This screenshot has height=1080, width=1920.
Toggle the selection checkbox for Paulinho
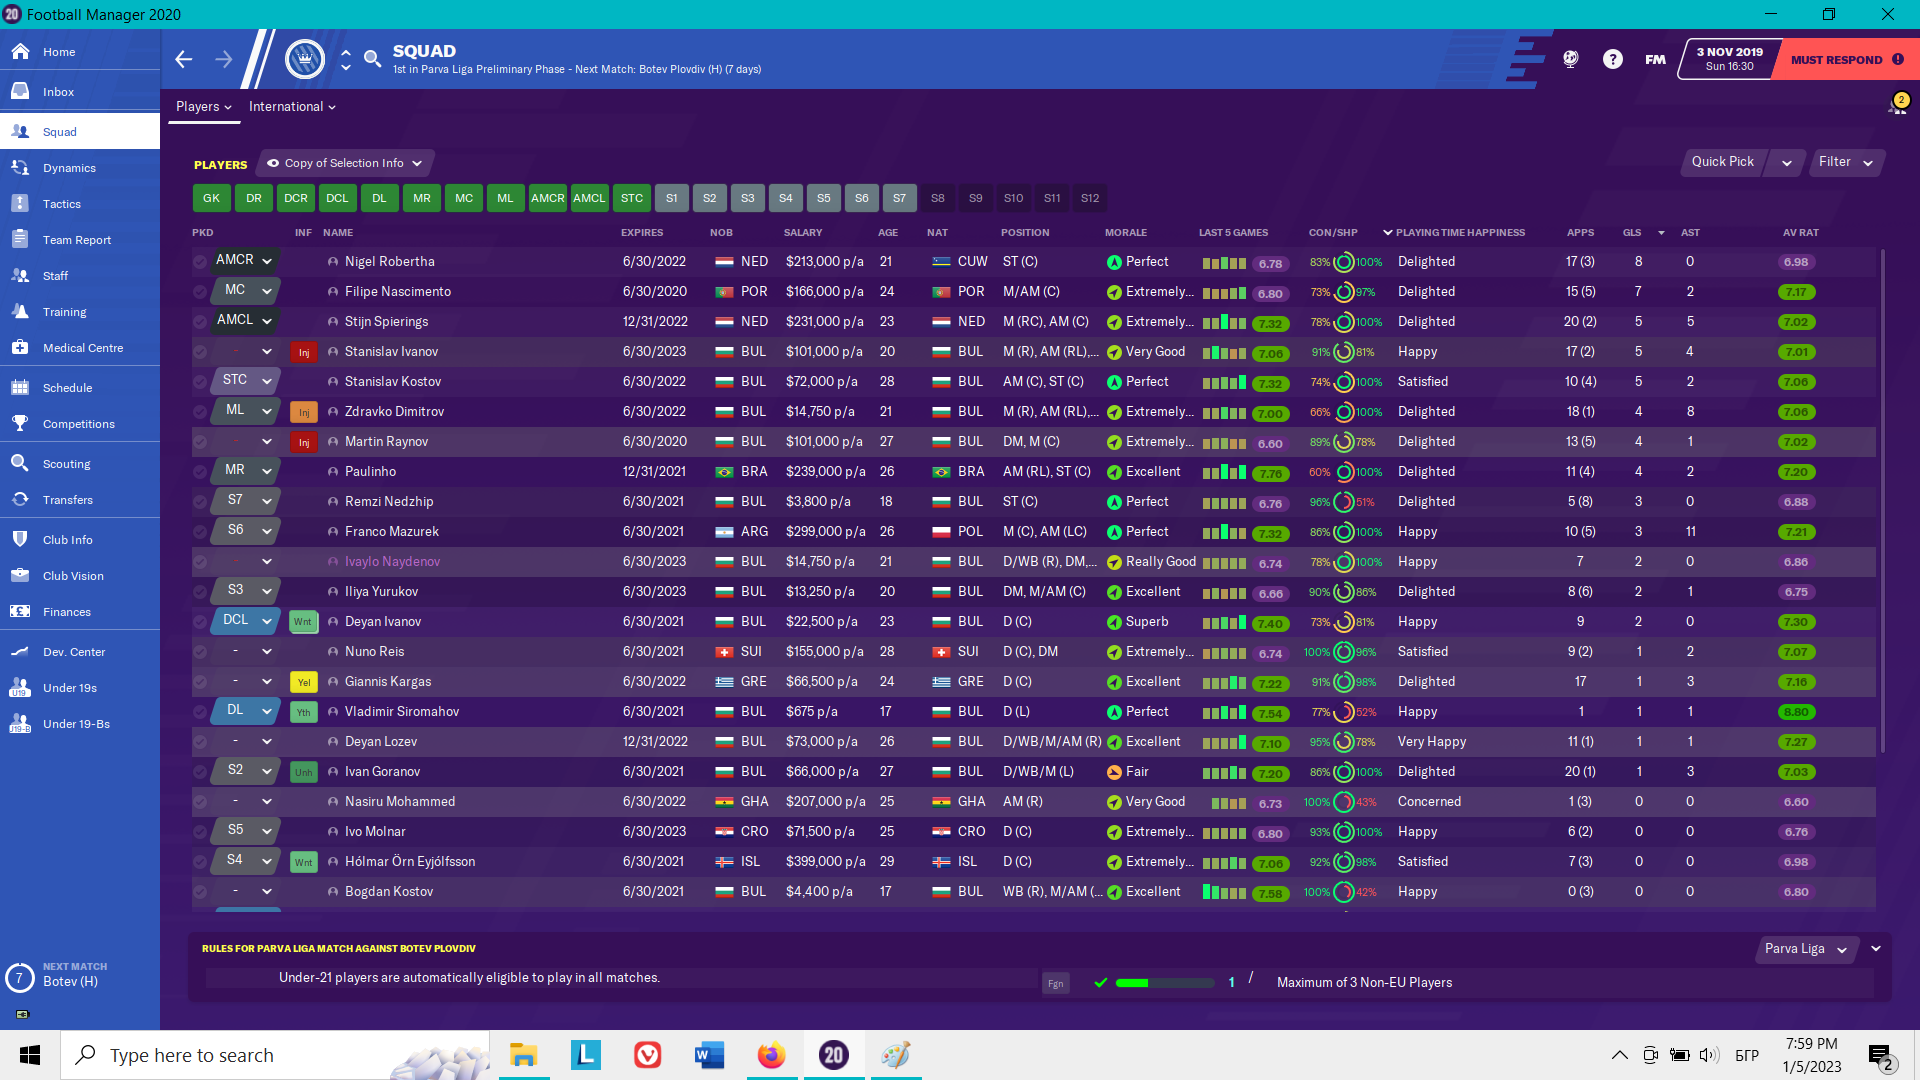point(200,472)
